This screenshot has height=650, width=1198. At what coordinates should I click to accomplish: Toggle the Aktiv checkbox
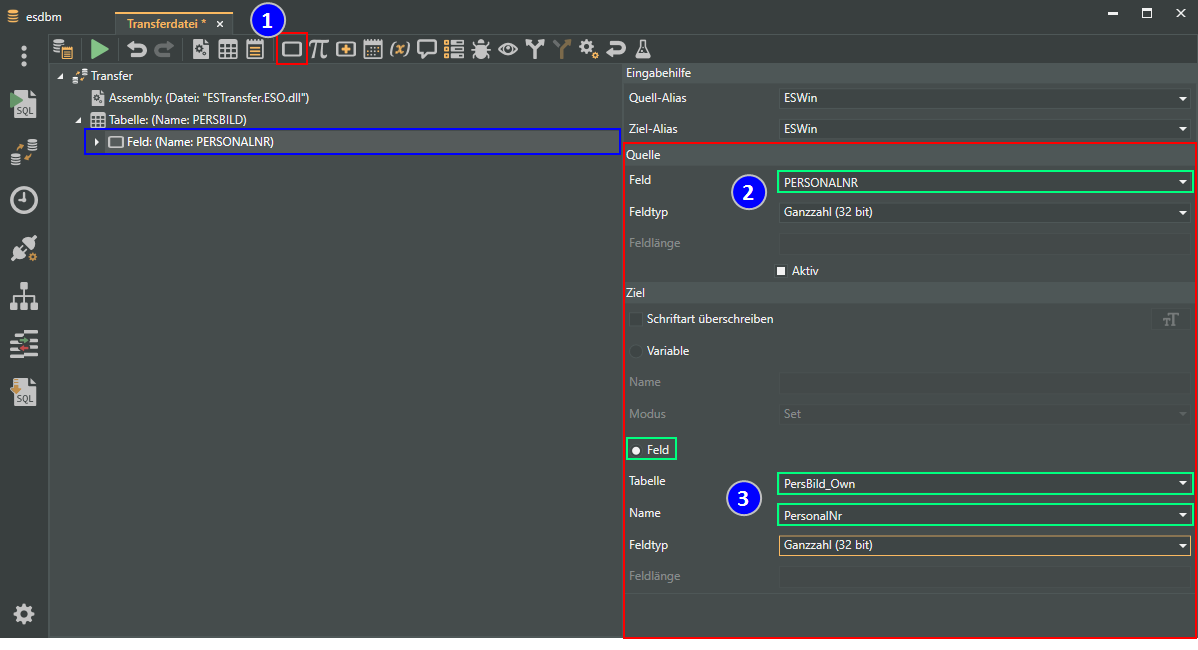[x=781, y=271]
